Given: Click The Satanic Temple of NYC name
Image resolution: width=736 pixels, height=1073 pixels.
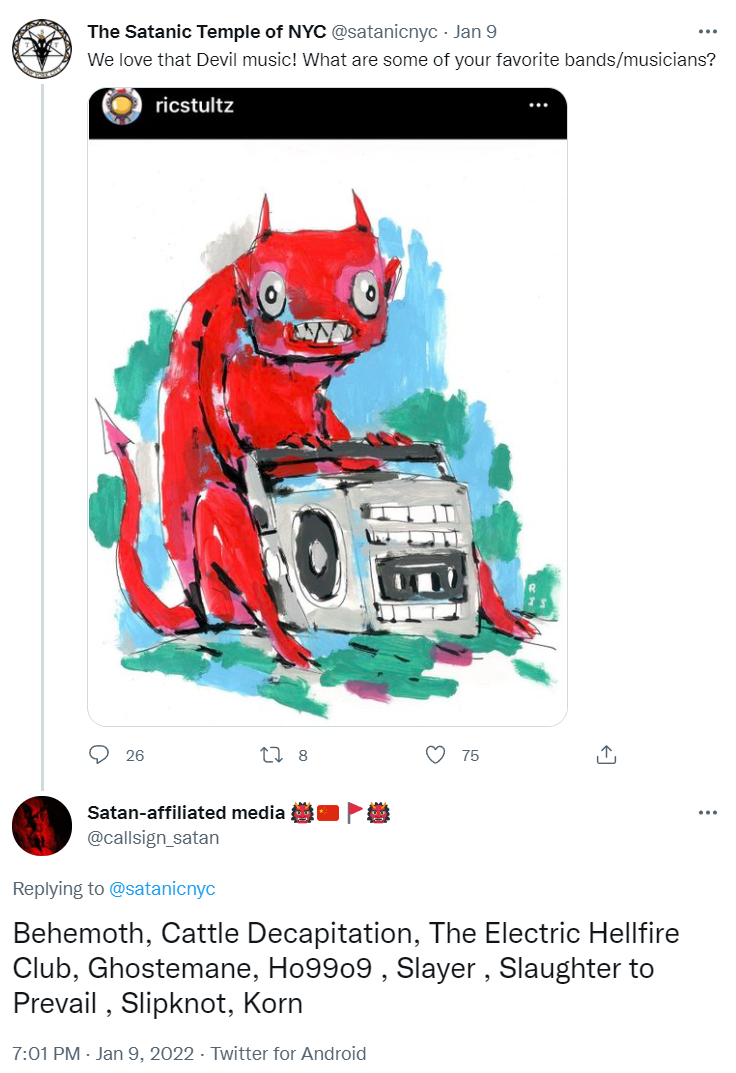Looking at the screenshot, I should pyautogui.click(x=207, y=32).
